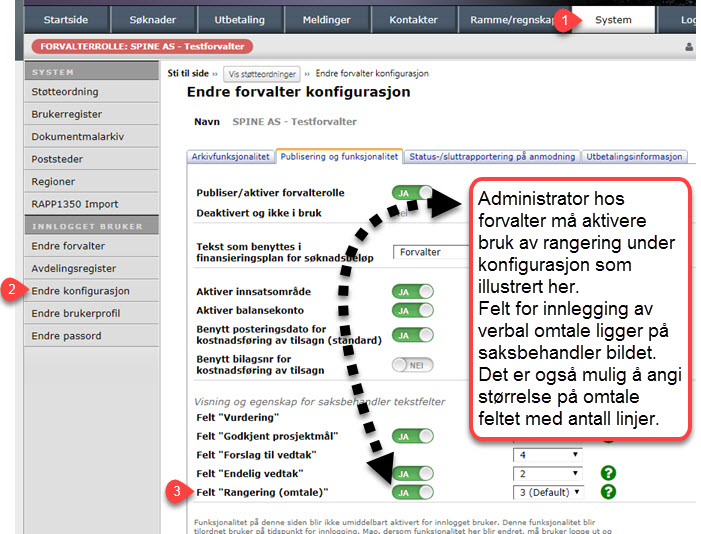Open help for Endelig vedtak field

[608, 473]
